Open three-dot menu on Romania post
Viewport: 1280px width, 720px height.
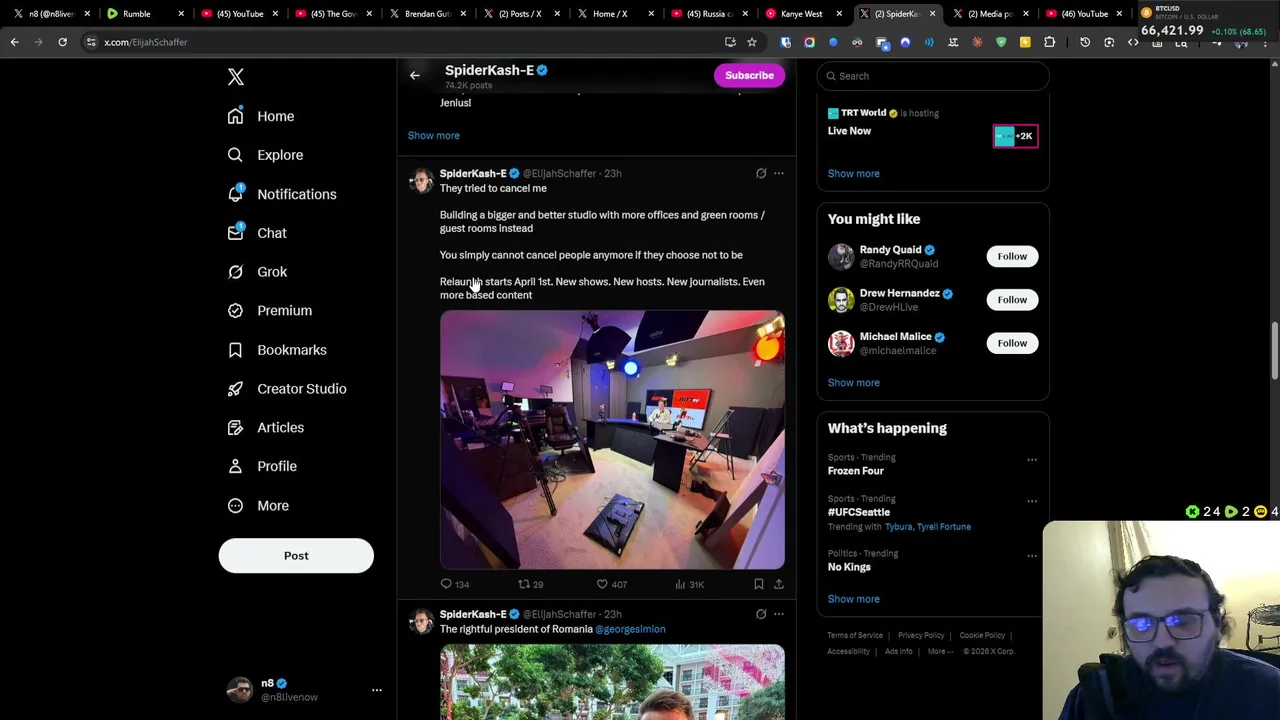pos(779,614)
